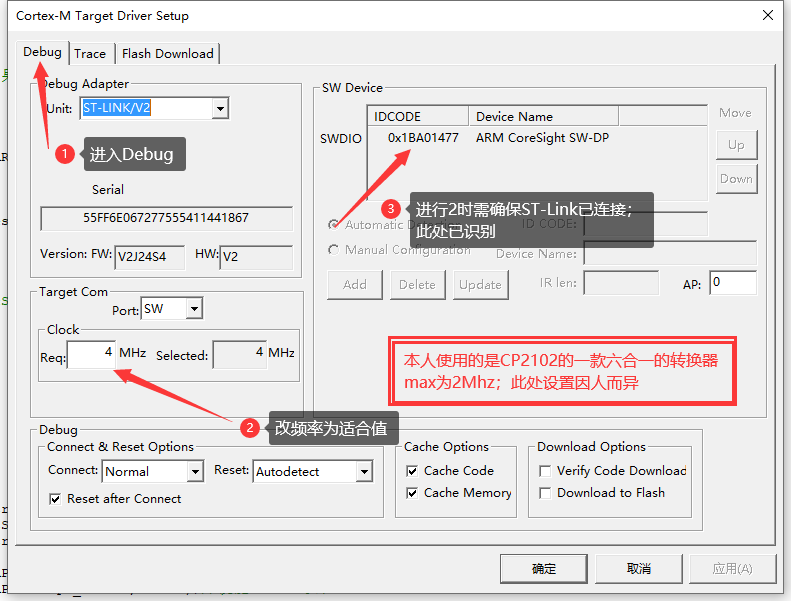Image resolution: width=791 pixels, height=601 pixels.
Task: Click the Update device button
Action: click(x=480, y=285)
